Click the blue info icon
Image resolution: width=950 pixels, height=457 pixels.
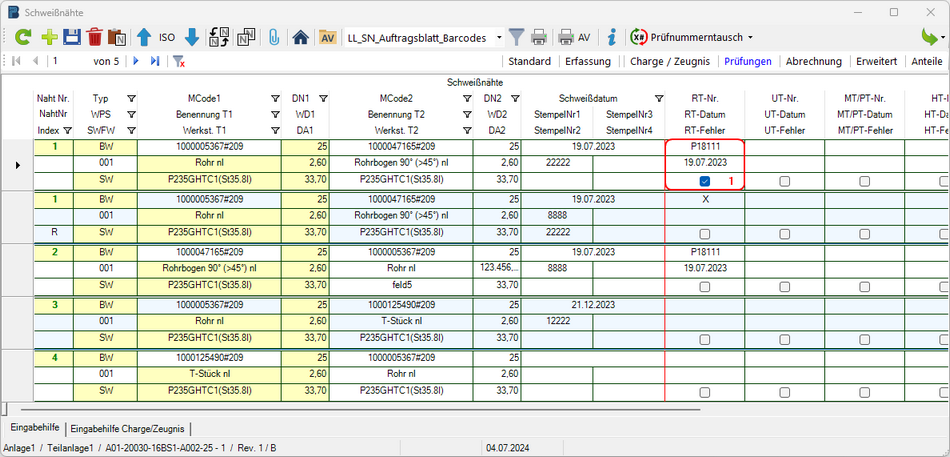[x=612, y=37]
